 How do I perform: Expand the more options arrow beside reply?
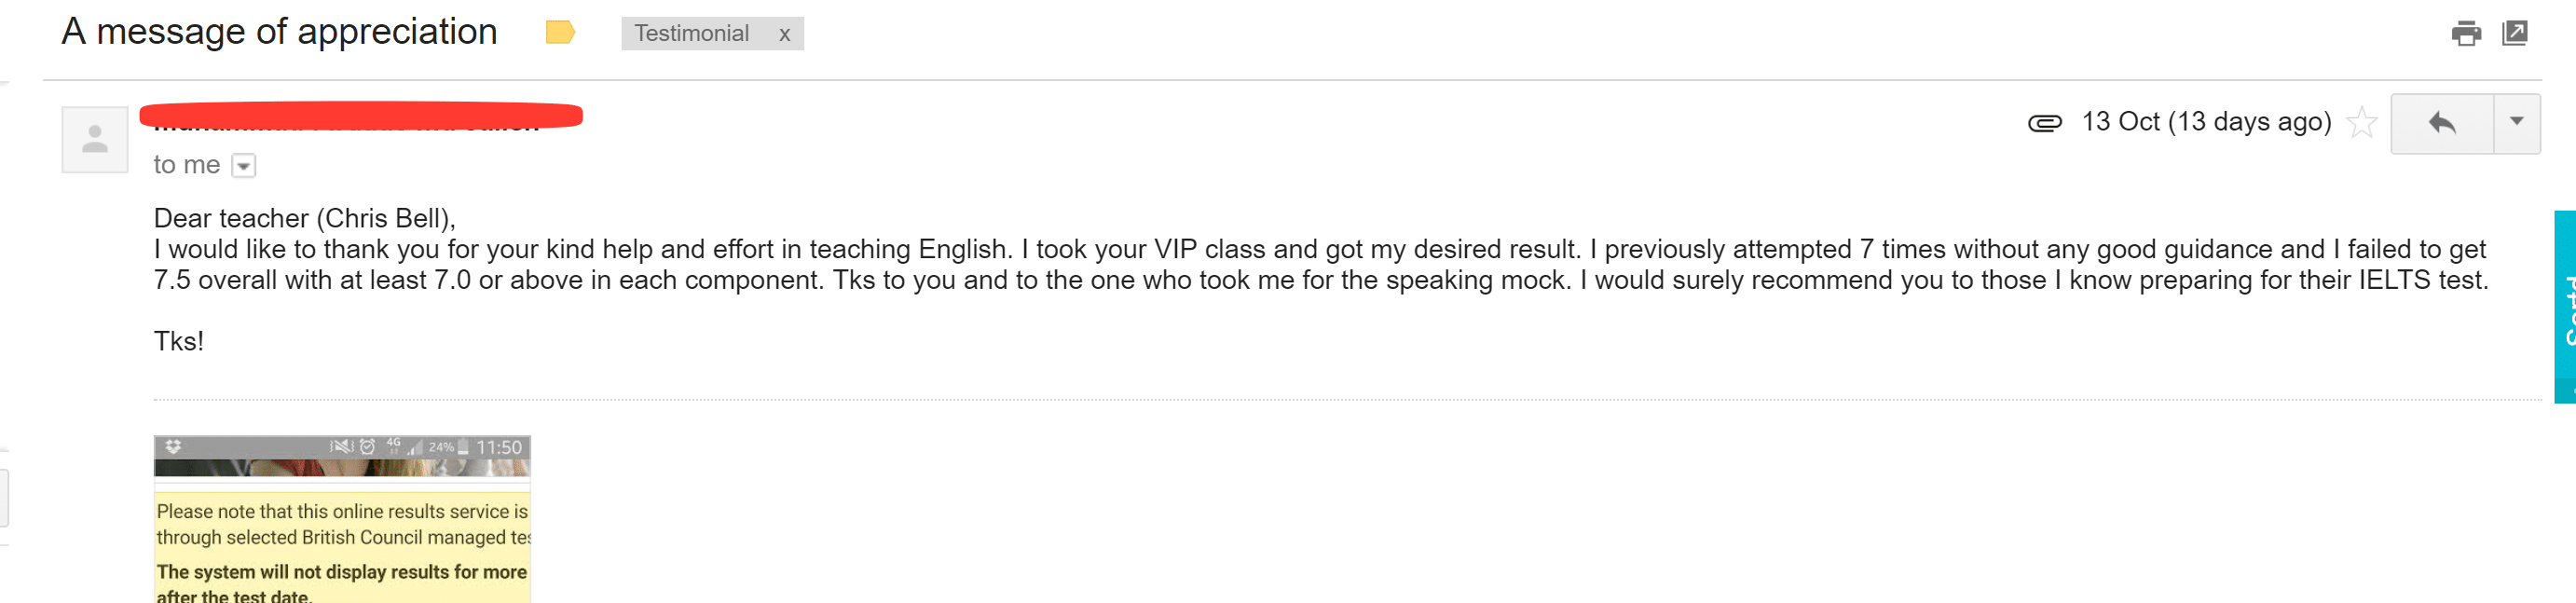(2516, 122)
